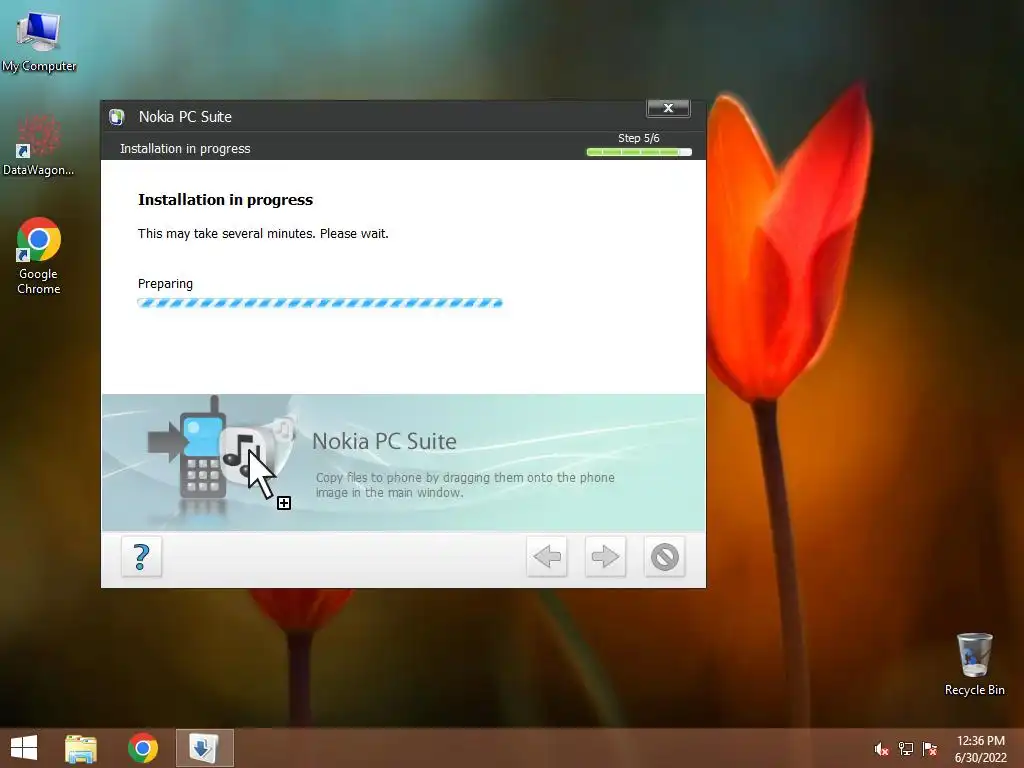Select the Google Chrome desktop shortcut

coord(39,256)
